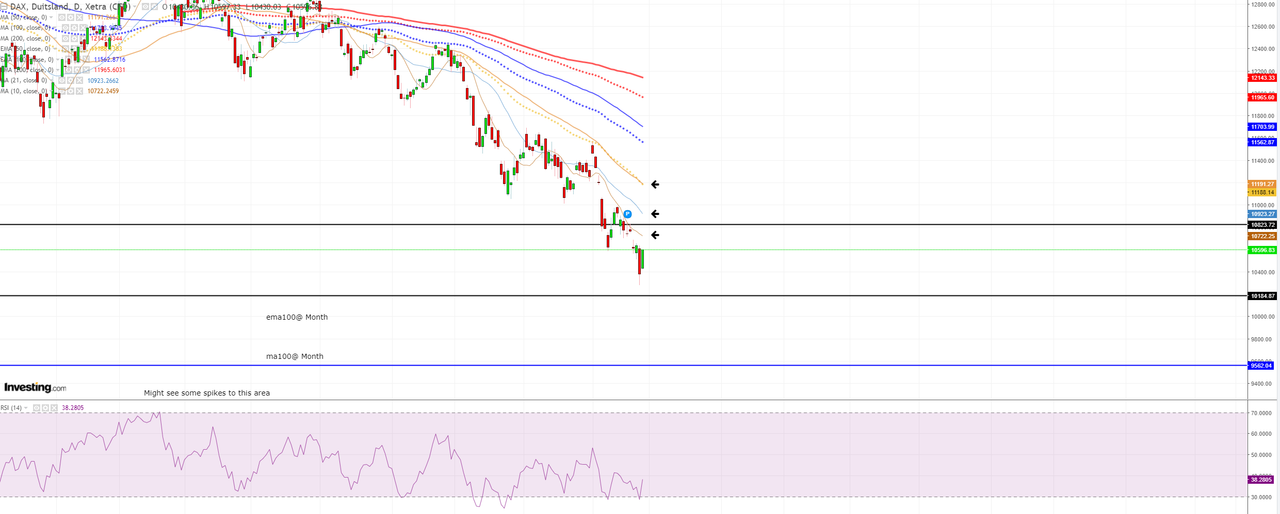Click the "Might see some spikes to this area" note
This screenshot has height=514, width=1280.
(207, 393)
